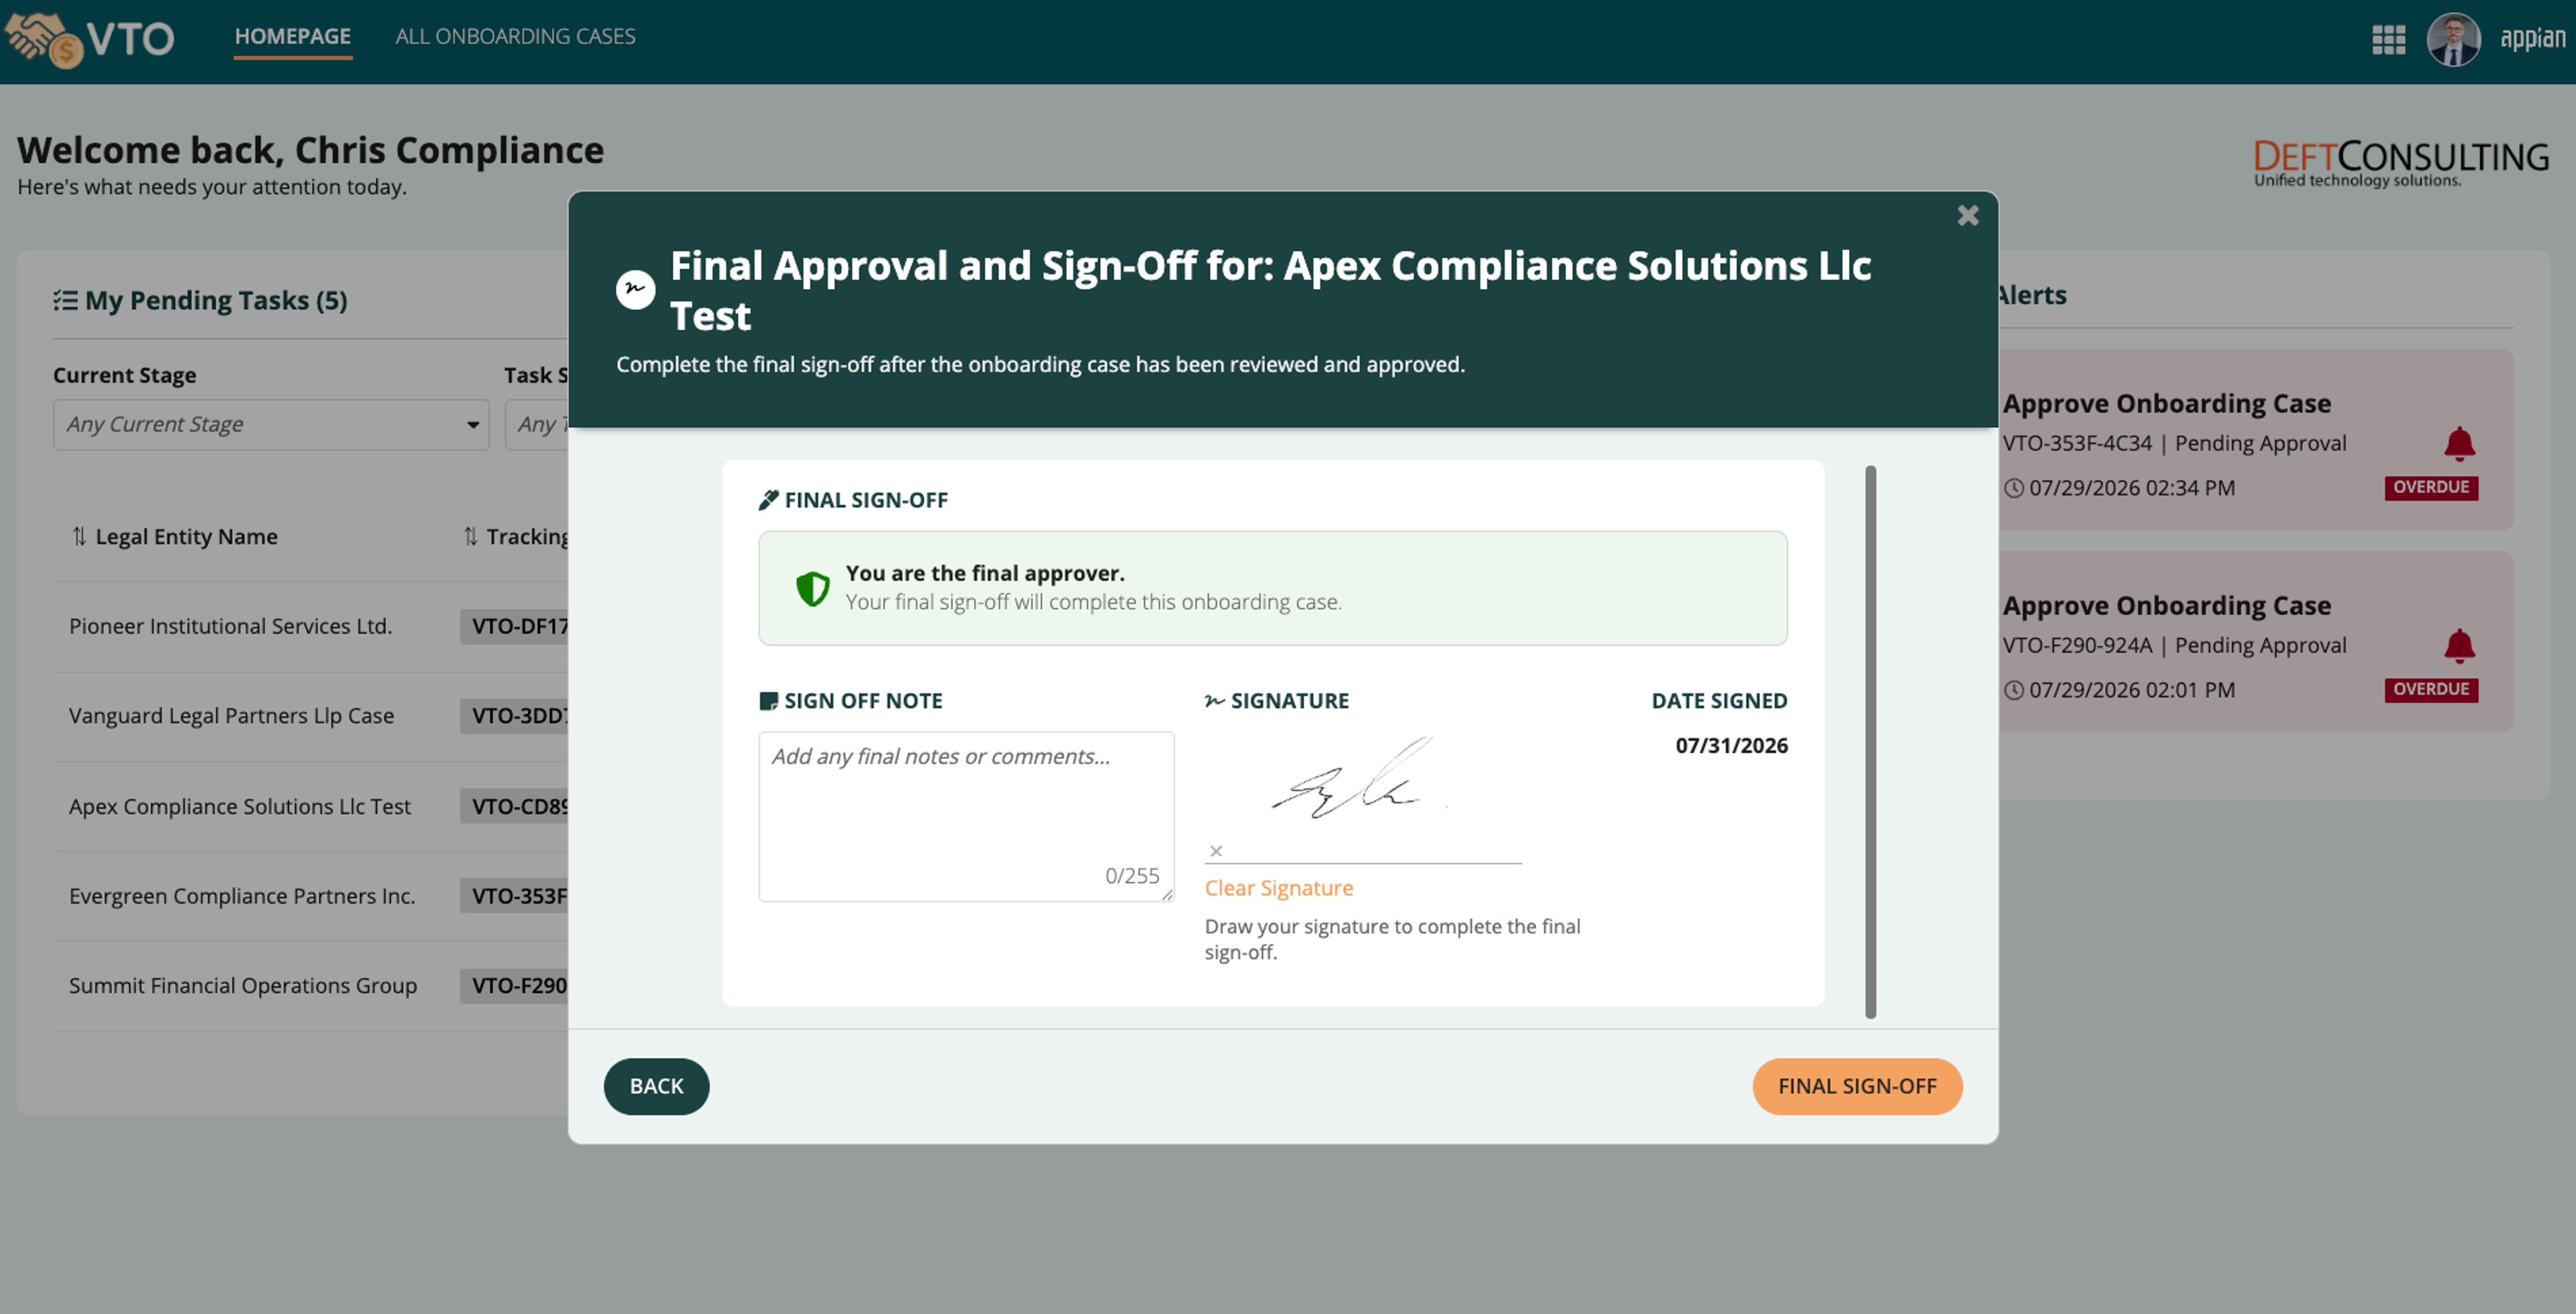Go to the HOMEPAGE tab
The width and height of the screenshot is (2576, 1314).
(292, 37)
